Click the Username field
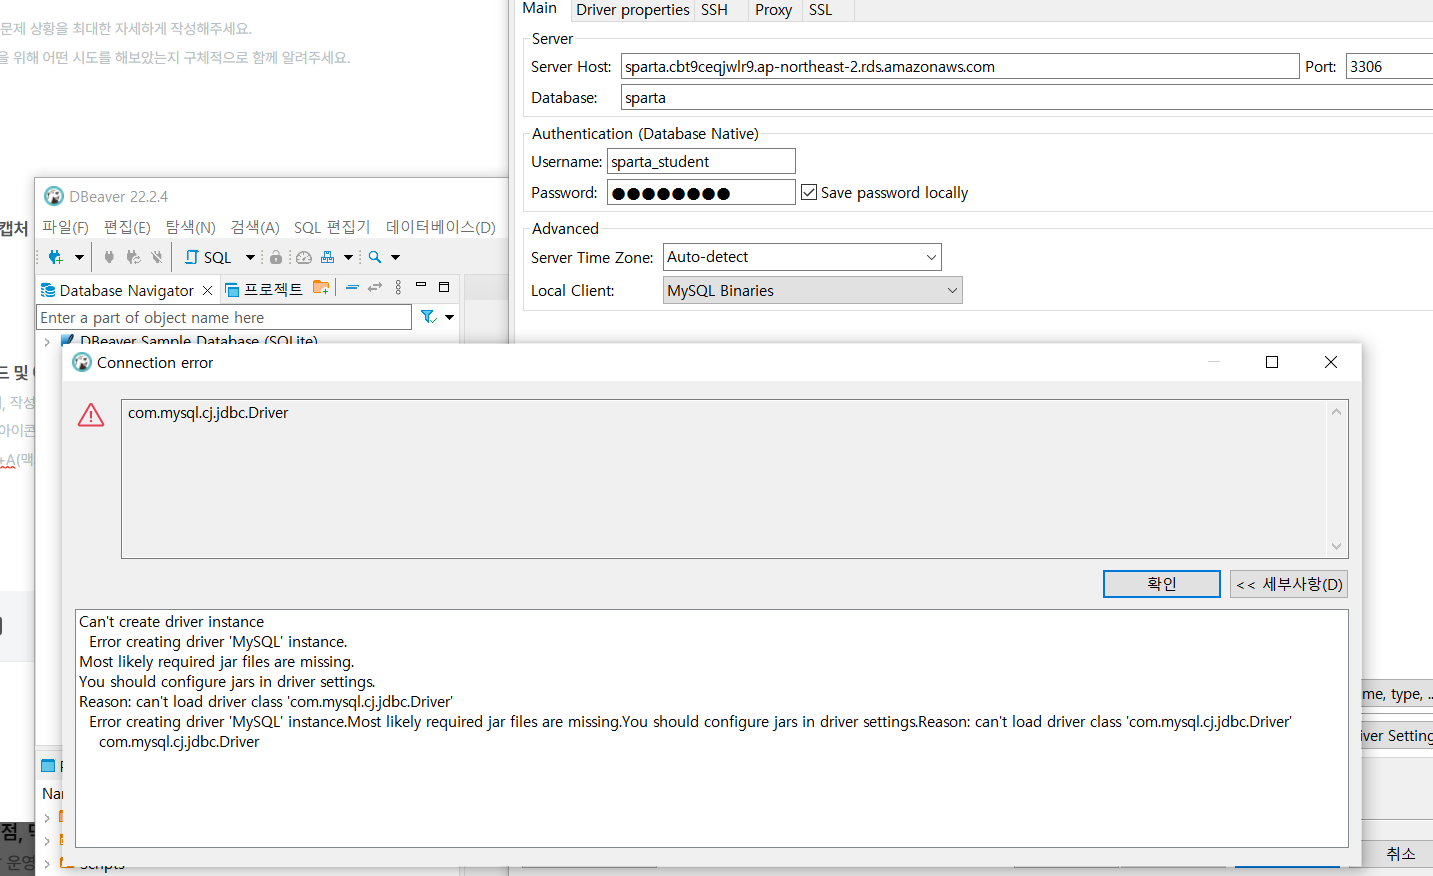The image size is (1433, 876). (701, 161)
